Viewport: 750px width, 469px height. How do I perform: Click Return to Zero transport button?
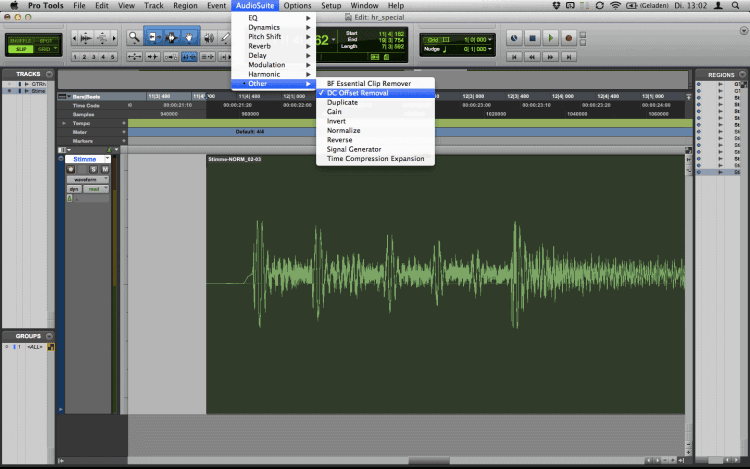point(514,57)
